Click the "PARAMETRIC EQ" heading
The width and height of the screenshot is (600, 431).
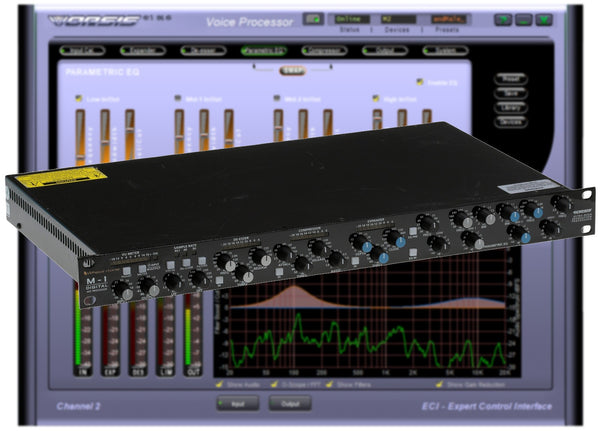[103, 72]
